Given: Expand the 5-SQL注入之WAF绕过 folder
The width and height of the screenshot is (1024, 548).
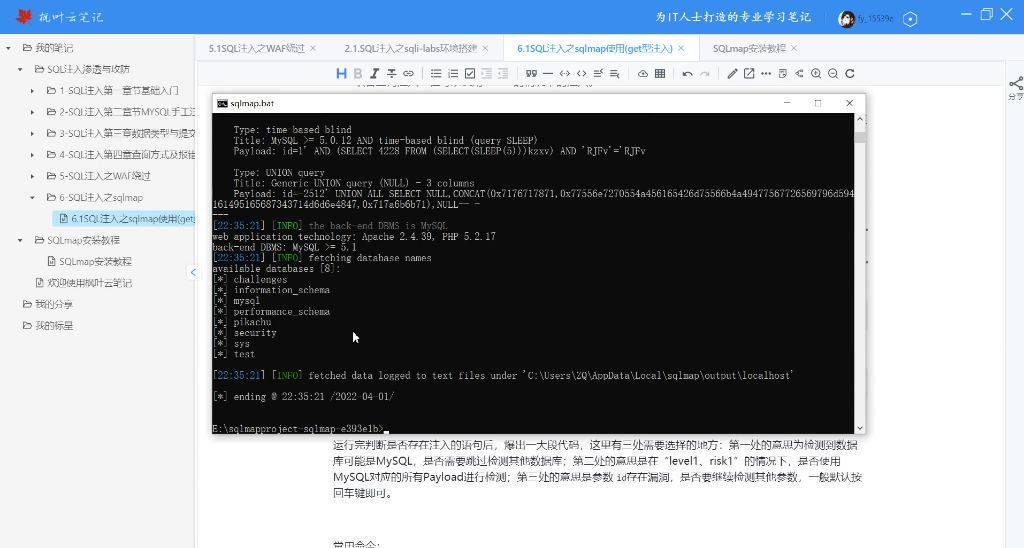Looking at the screenshot, I should coord(32,176).
